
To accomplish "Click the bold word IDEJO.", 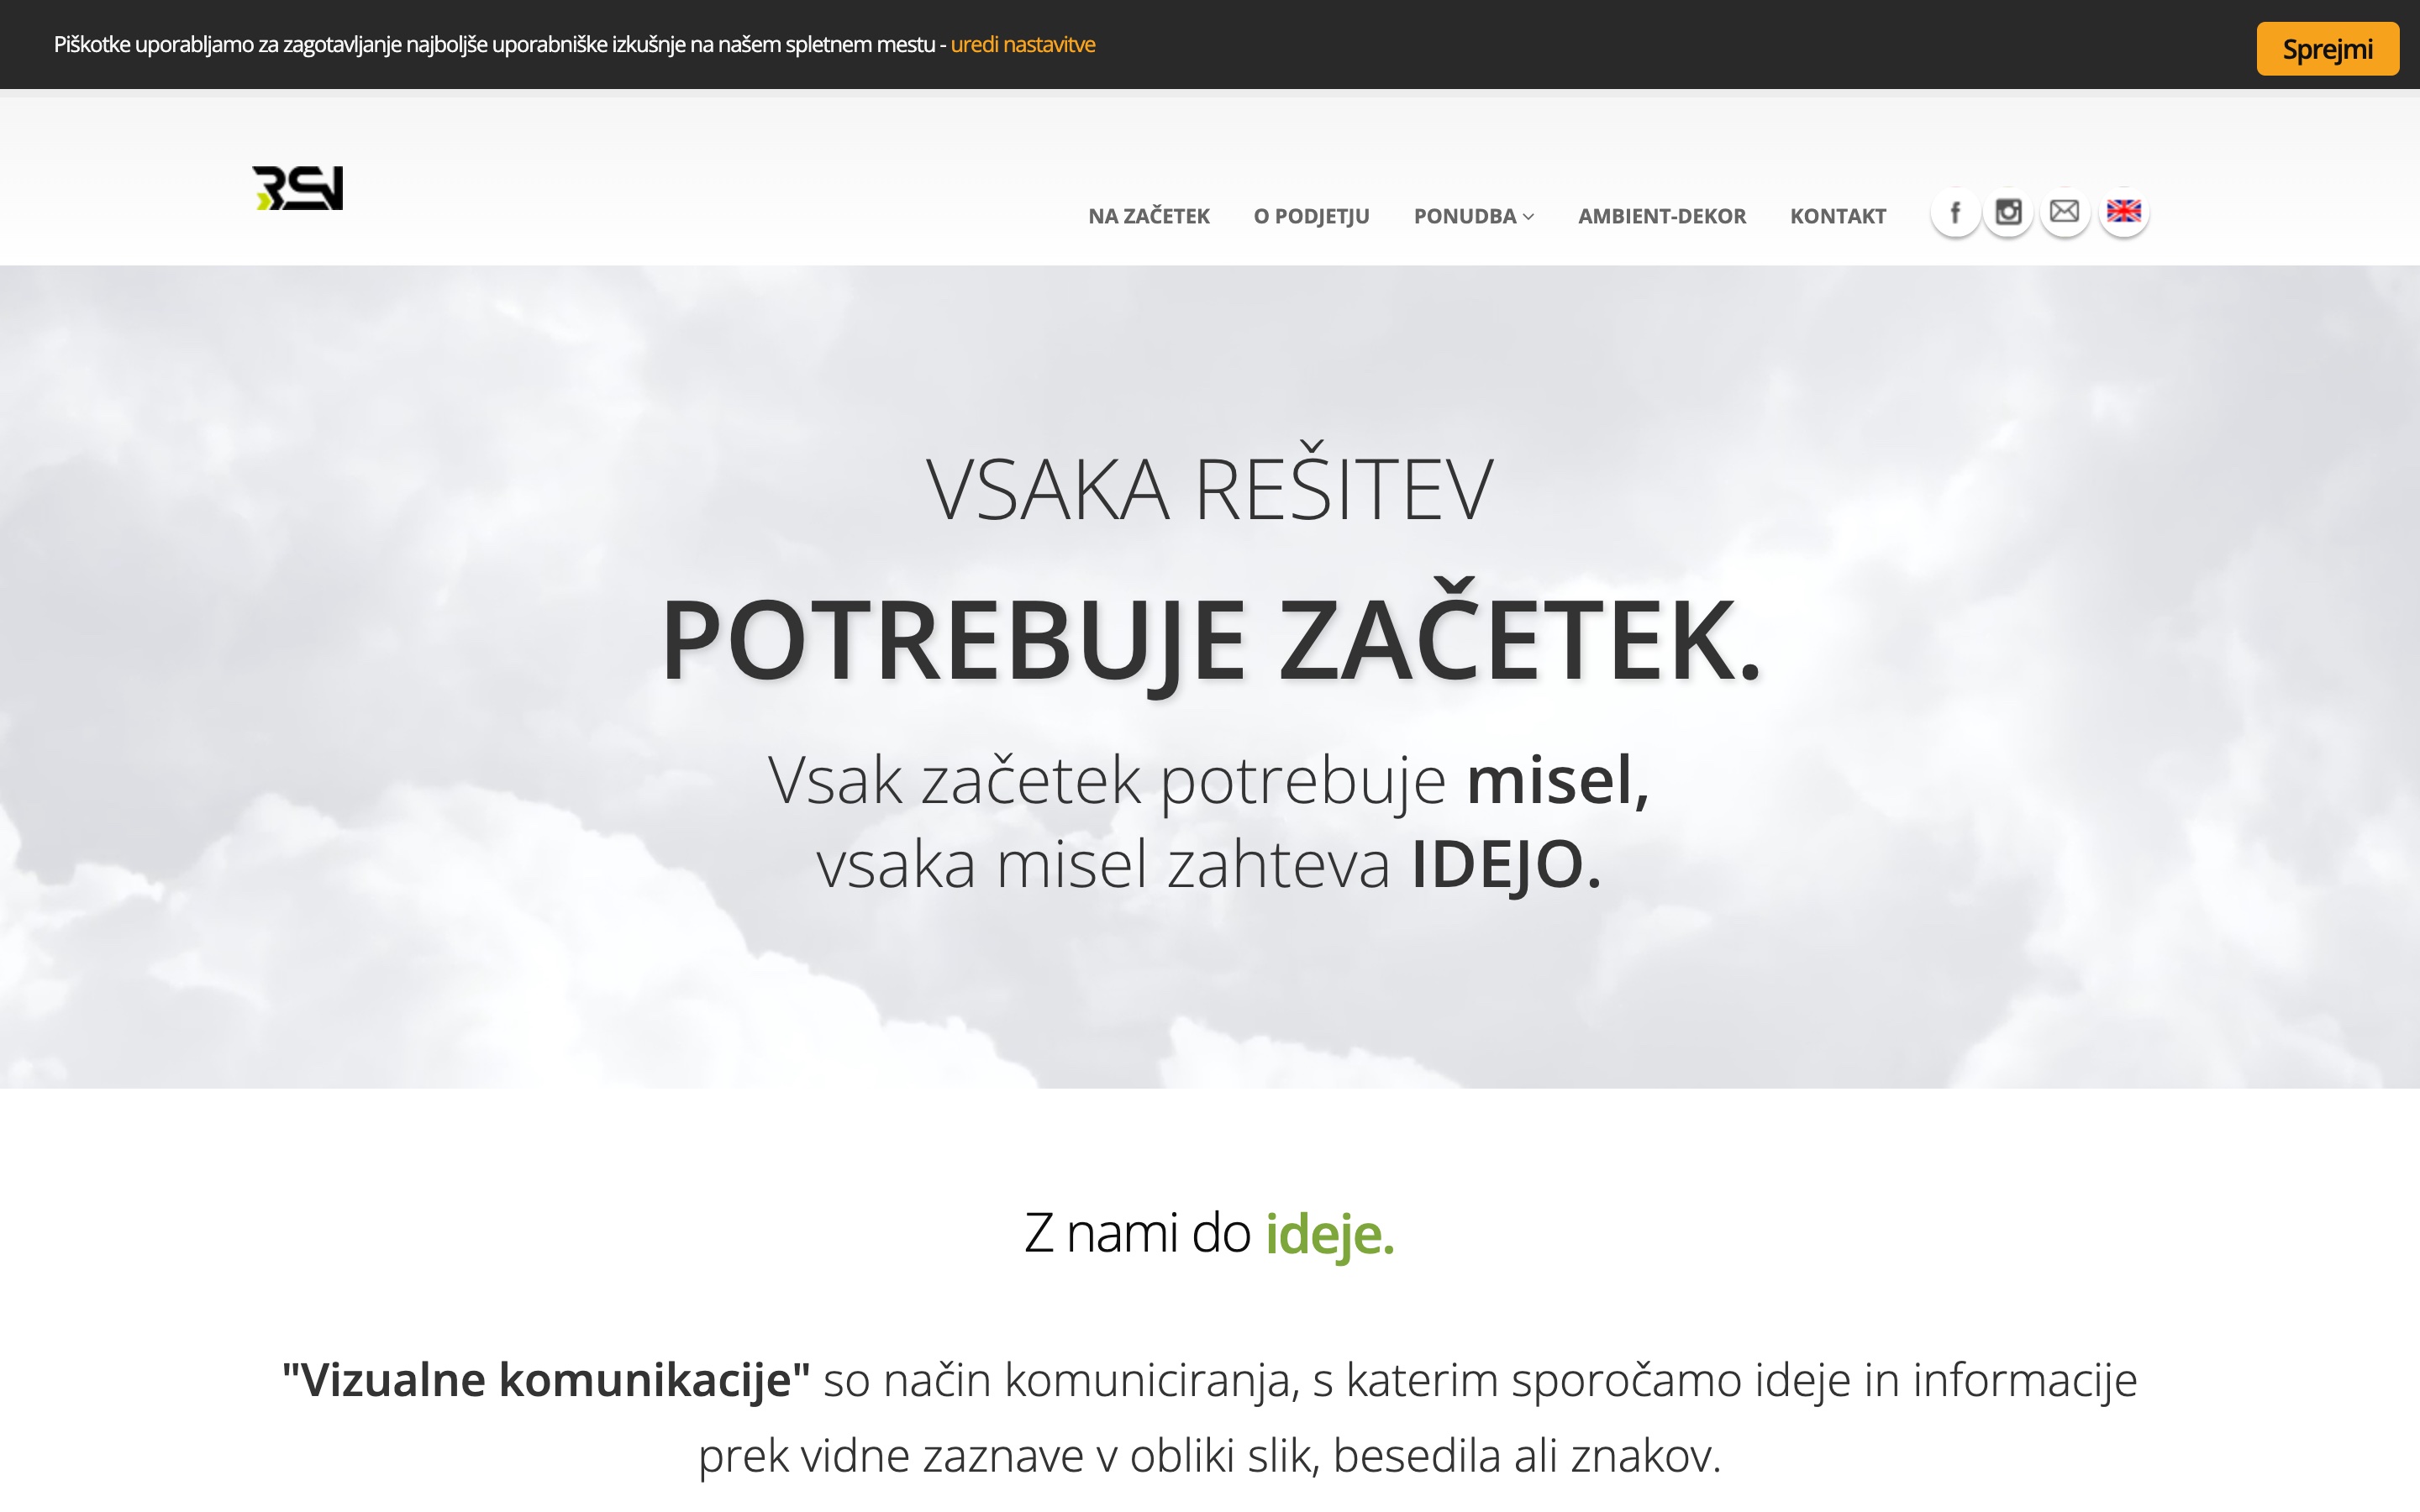I will click(x=1506, y=864).
